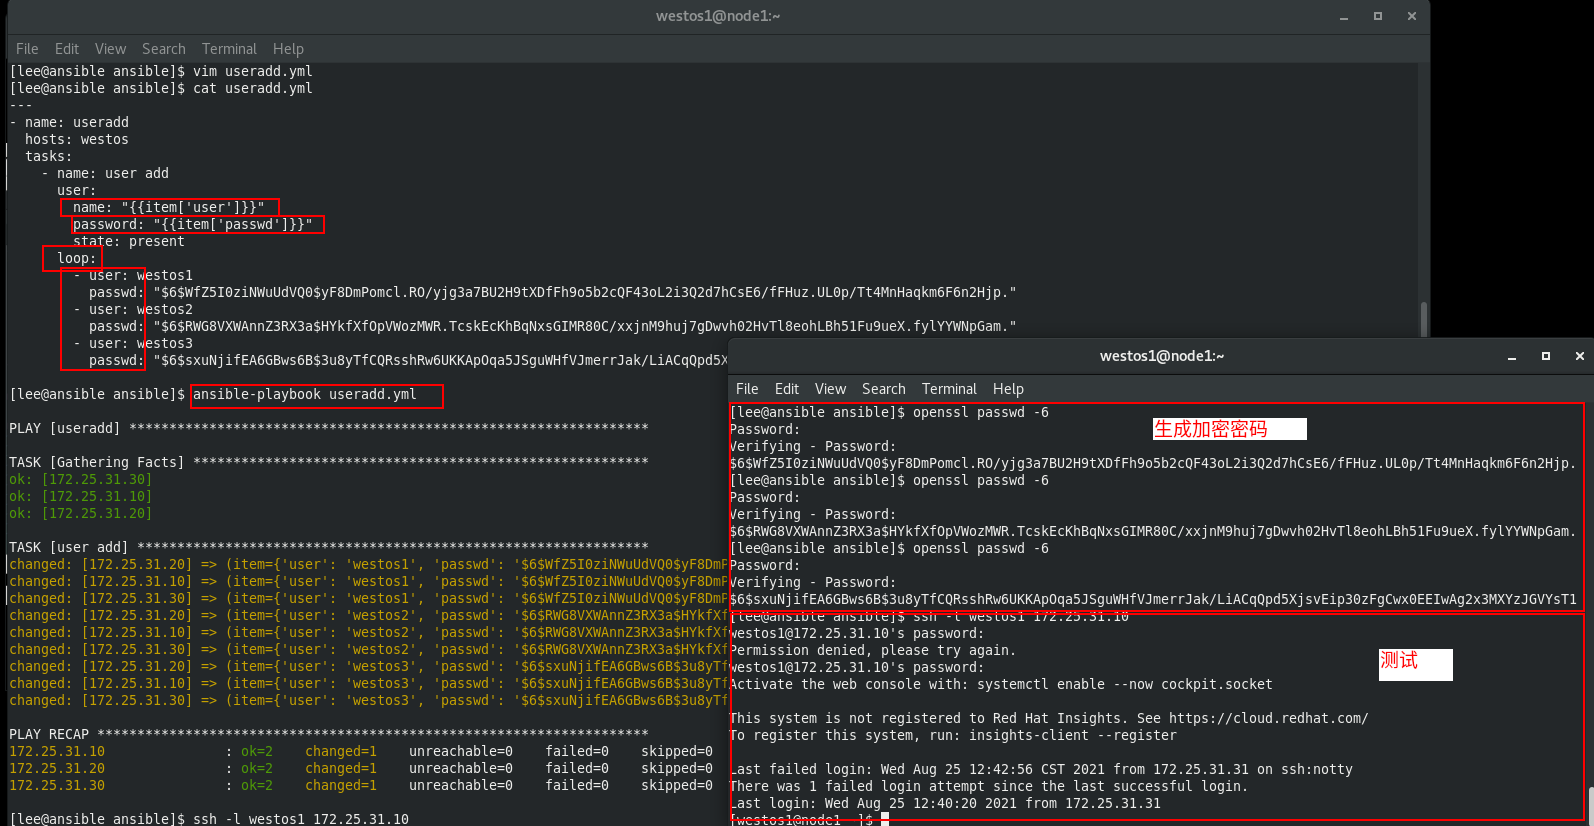Click the 172.25.31.20 recap row
1594x826 pixels.
[x=361, y=769]
